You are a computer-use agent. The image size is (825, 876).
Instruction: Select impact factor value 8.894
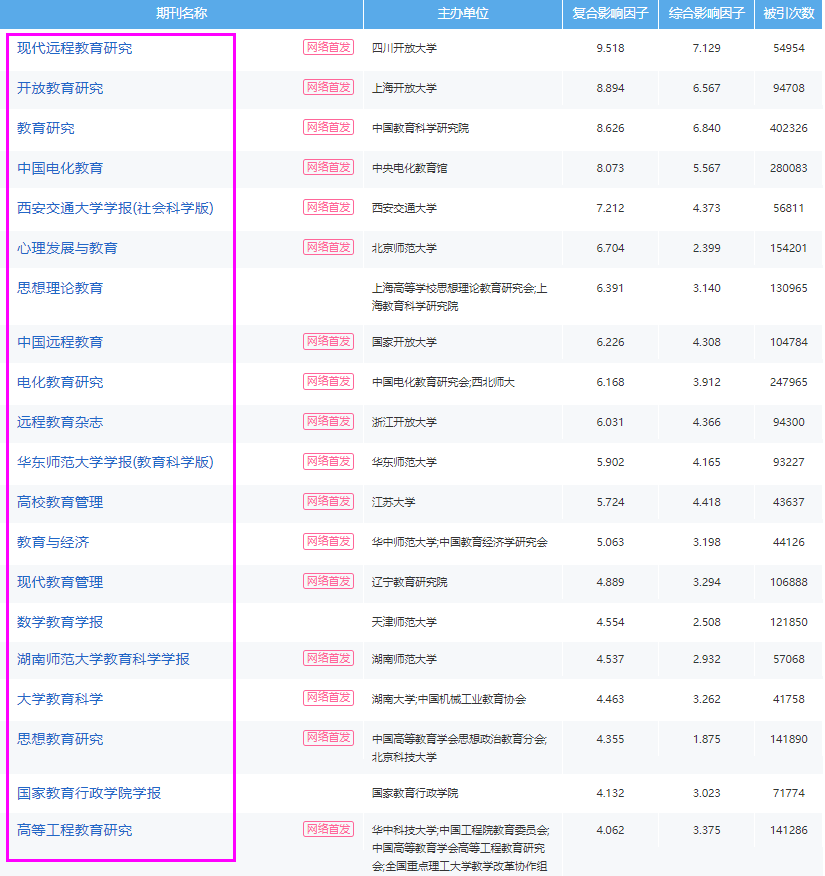tap(611, 88)
